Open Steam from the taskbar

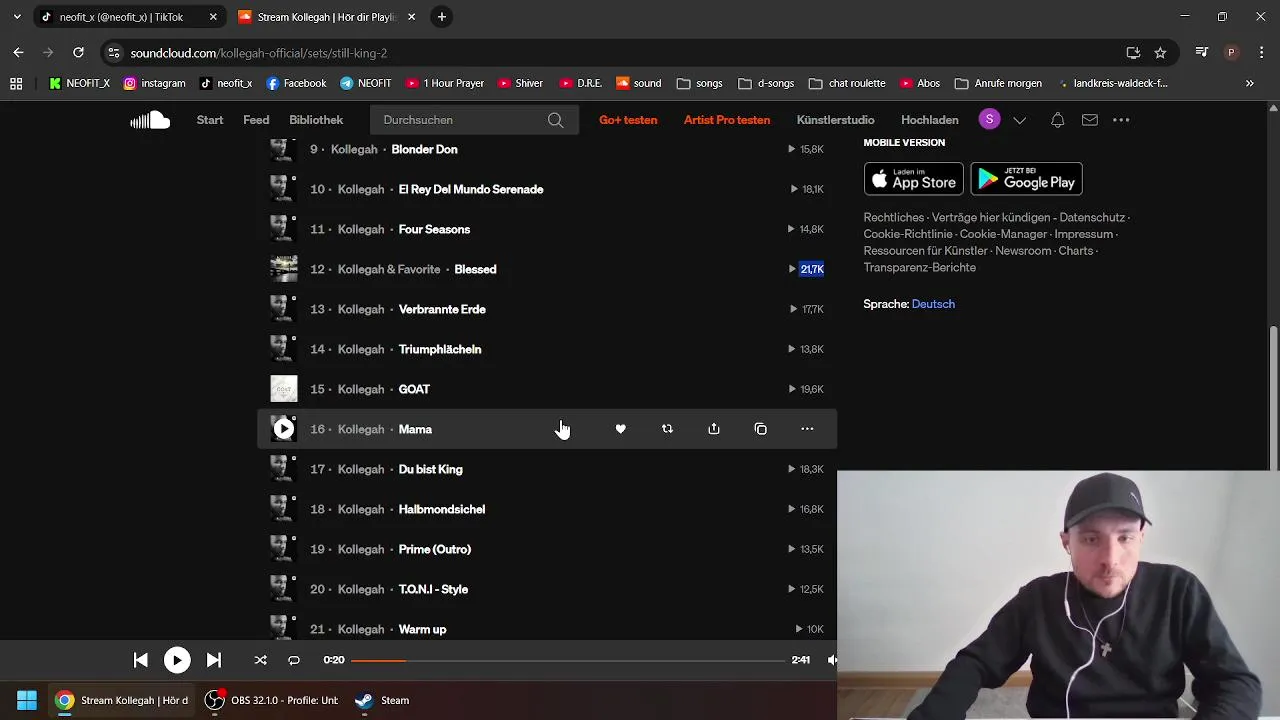(383, 700)
